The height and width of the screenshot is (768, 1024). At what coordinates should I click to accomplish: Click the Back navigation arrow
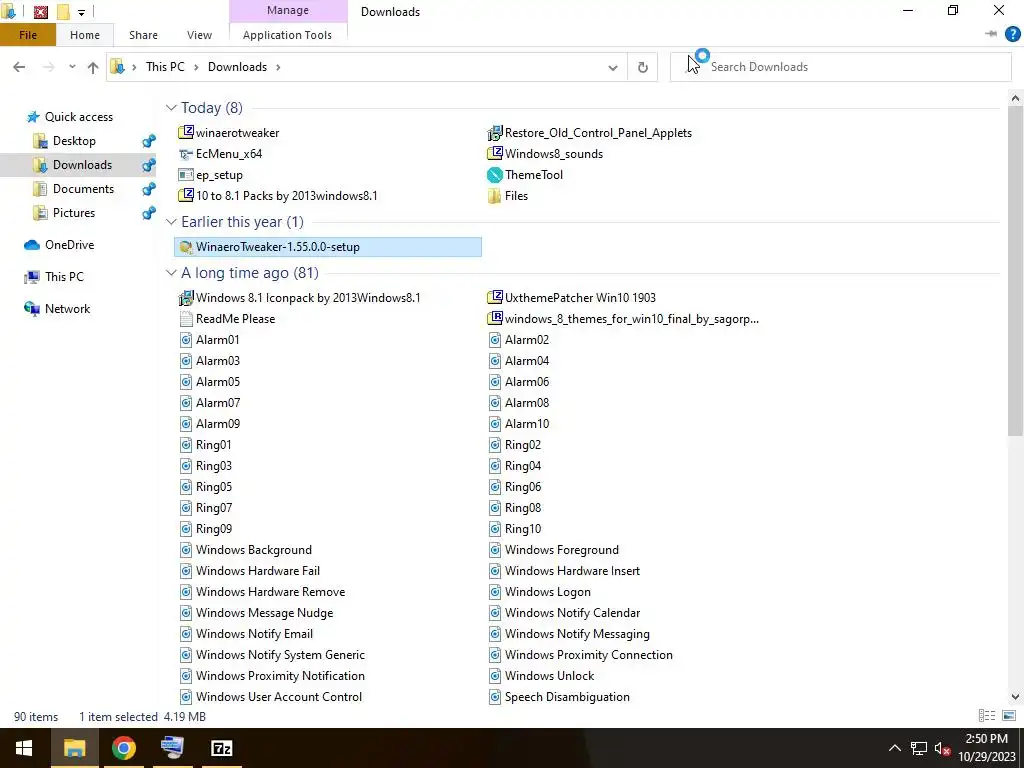pyautogui.click(x=19, y=67)
